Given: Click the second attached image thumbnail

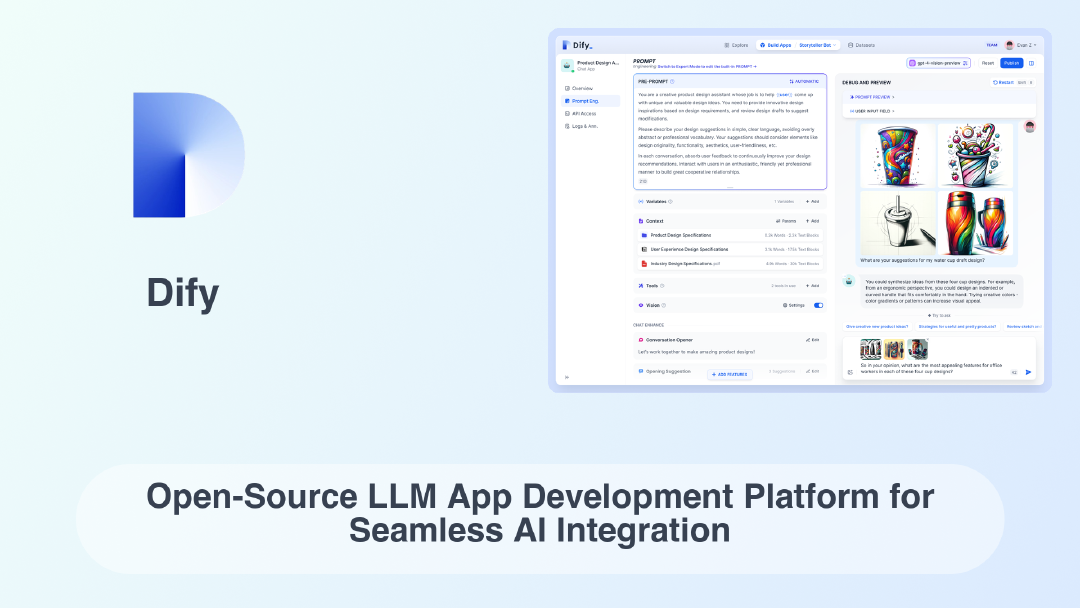Looking at the screenshot, I should click(x=894, y=349).
